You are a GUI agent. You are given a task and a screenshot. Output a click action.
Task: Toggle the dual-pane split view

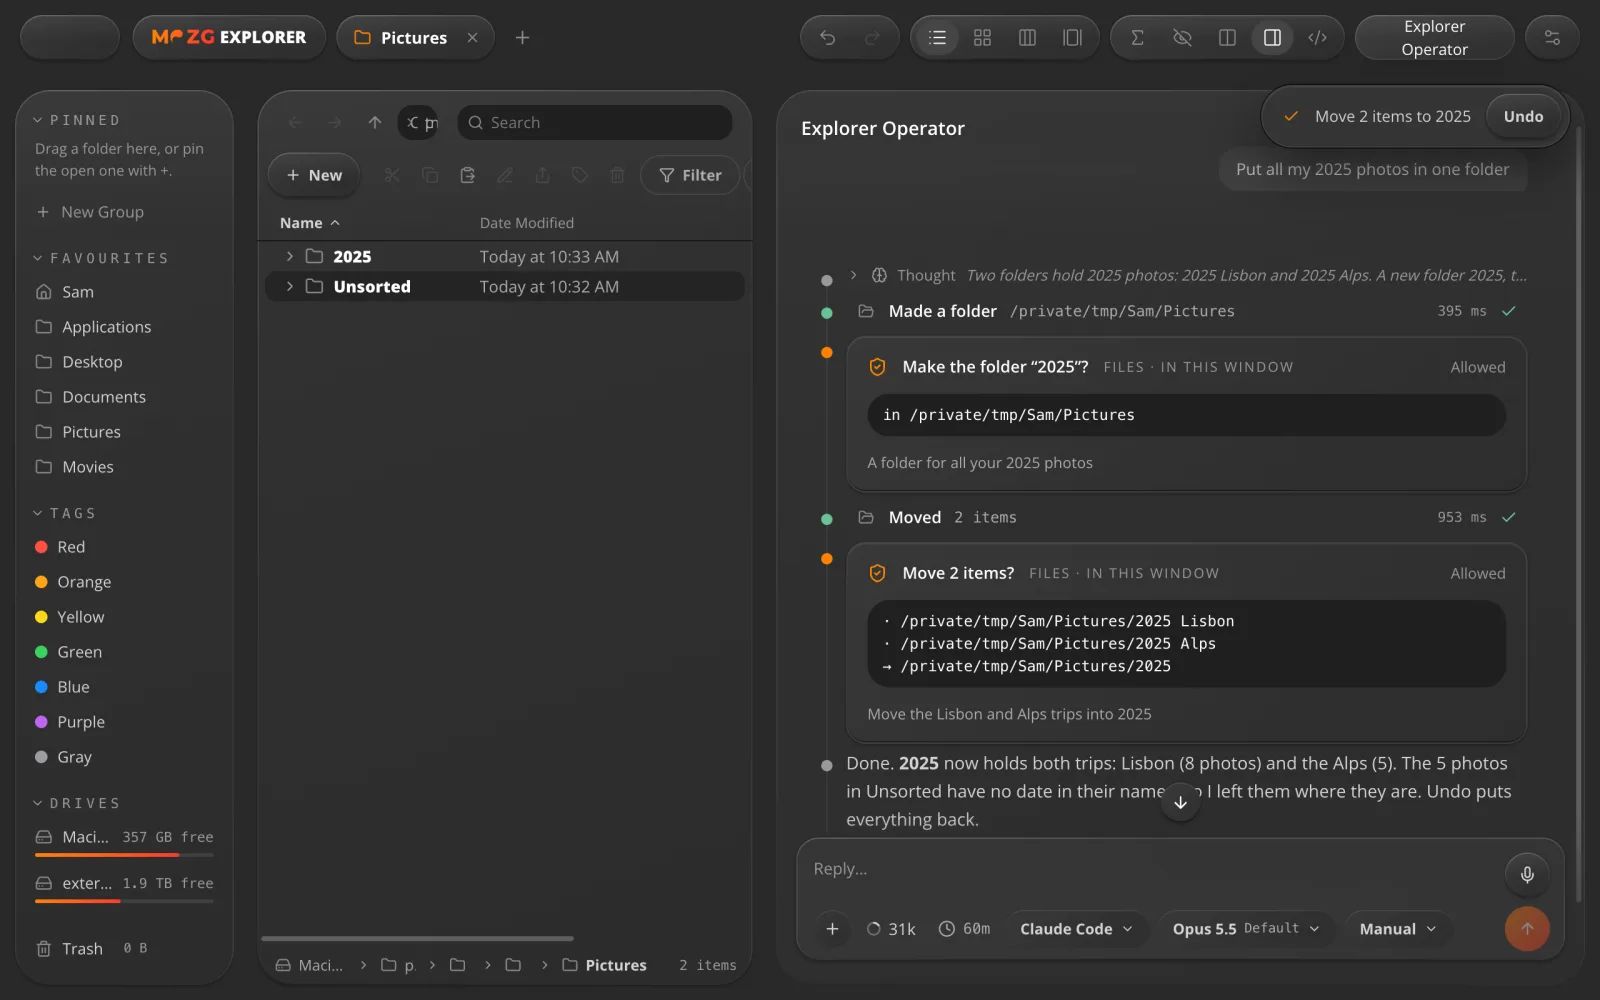pyautogui.click(x=1227, y=38)
